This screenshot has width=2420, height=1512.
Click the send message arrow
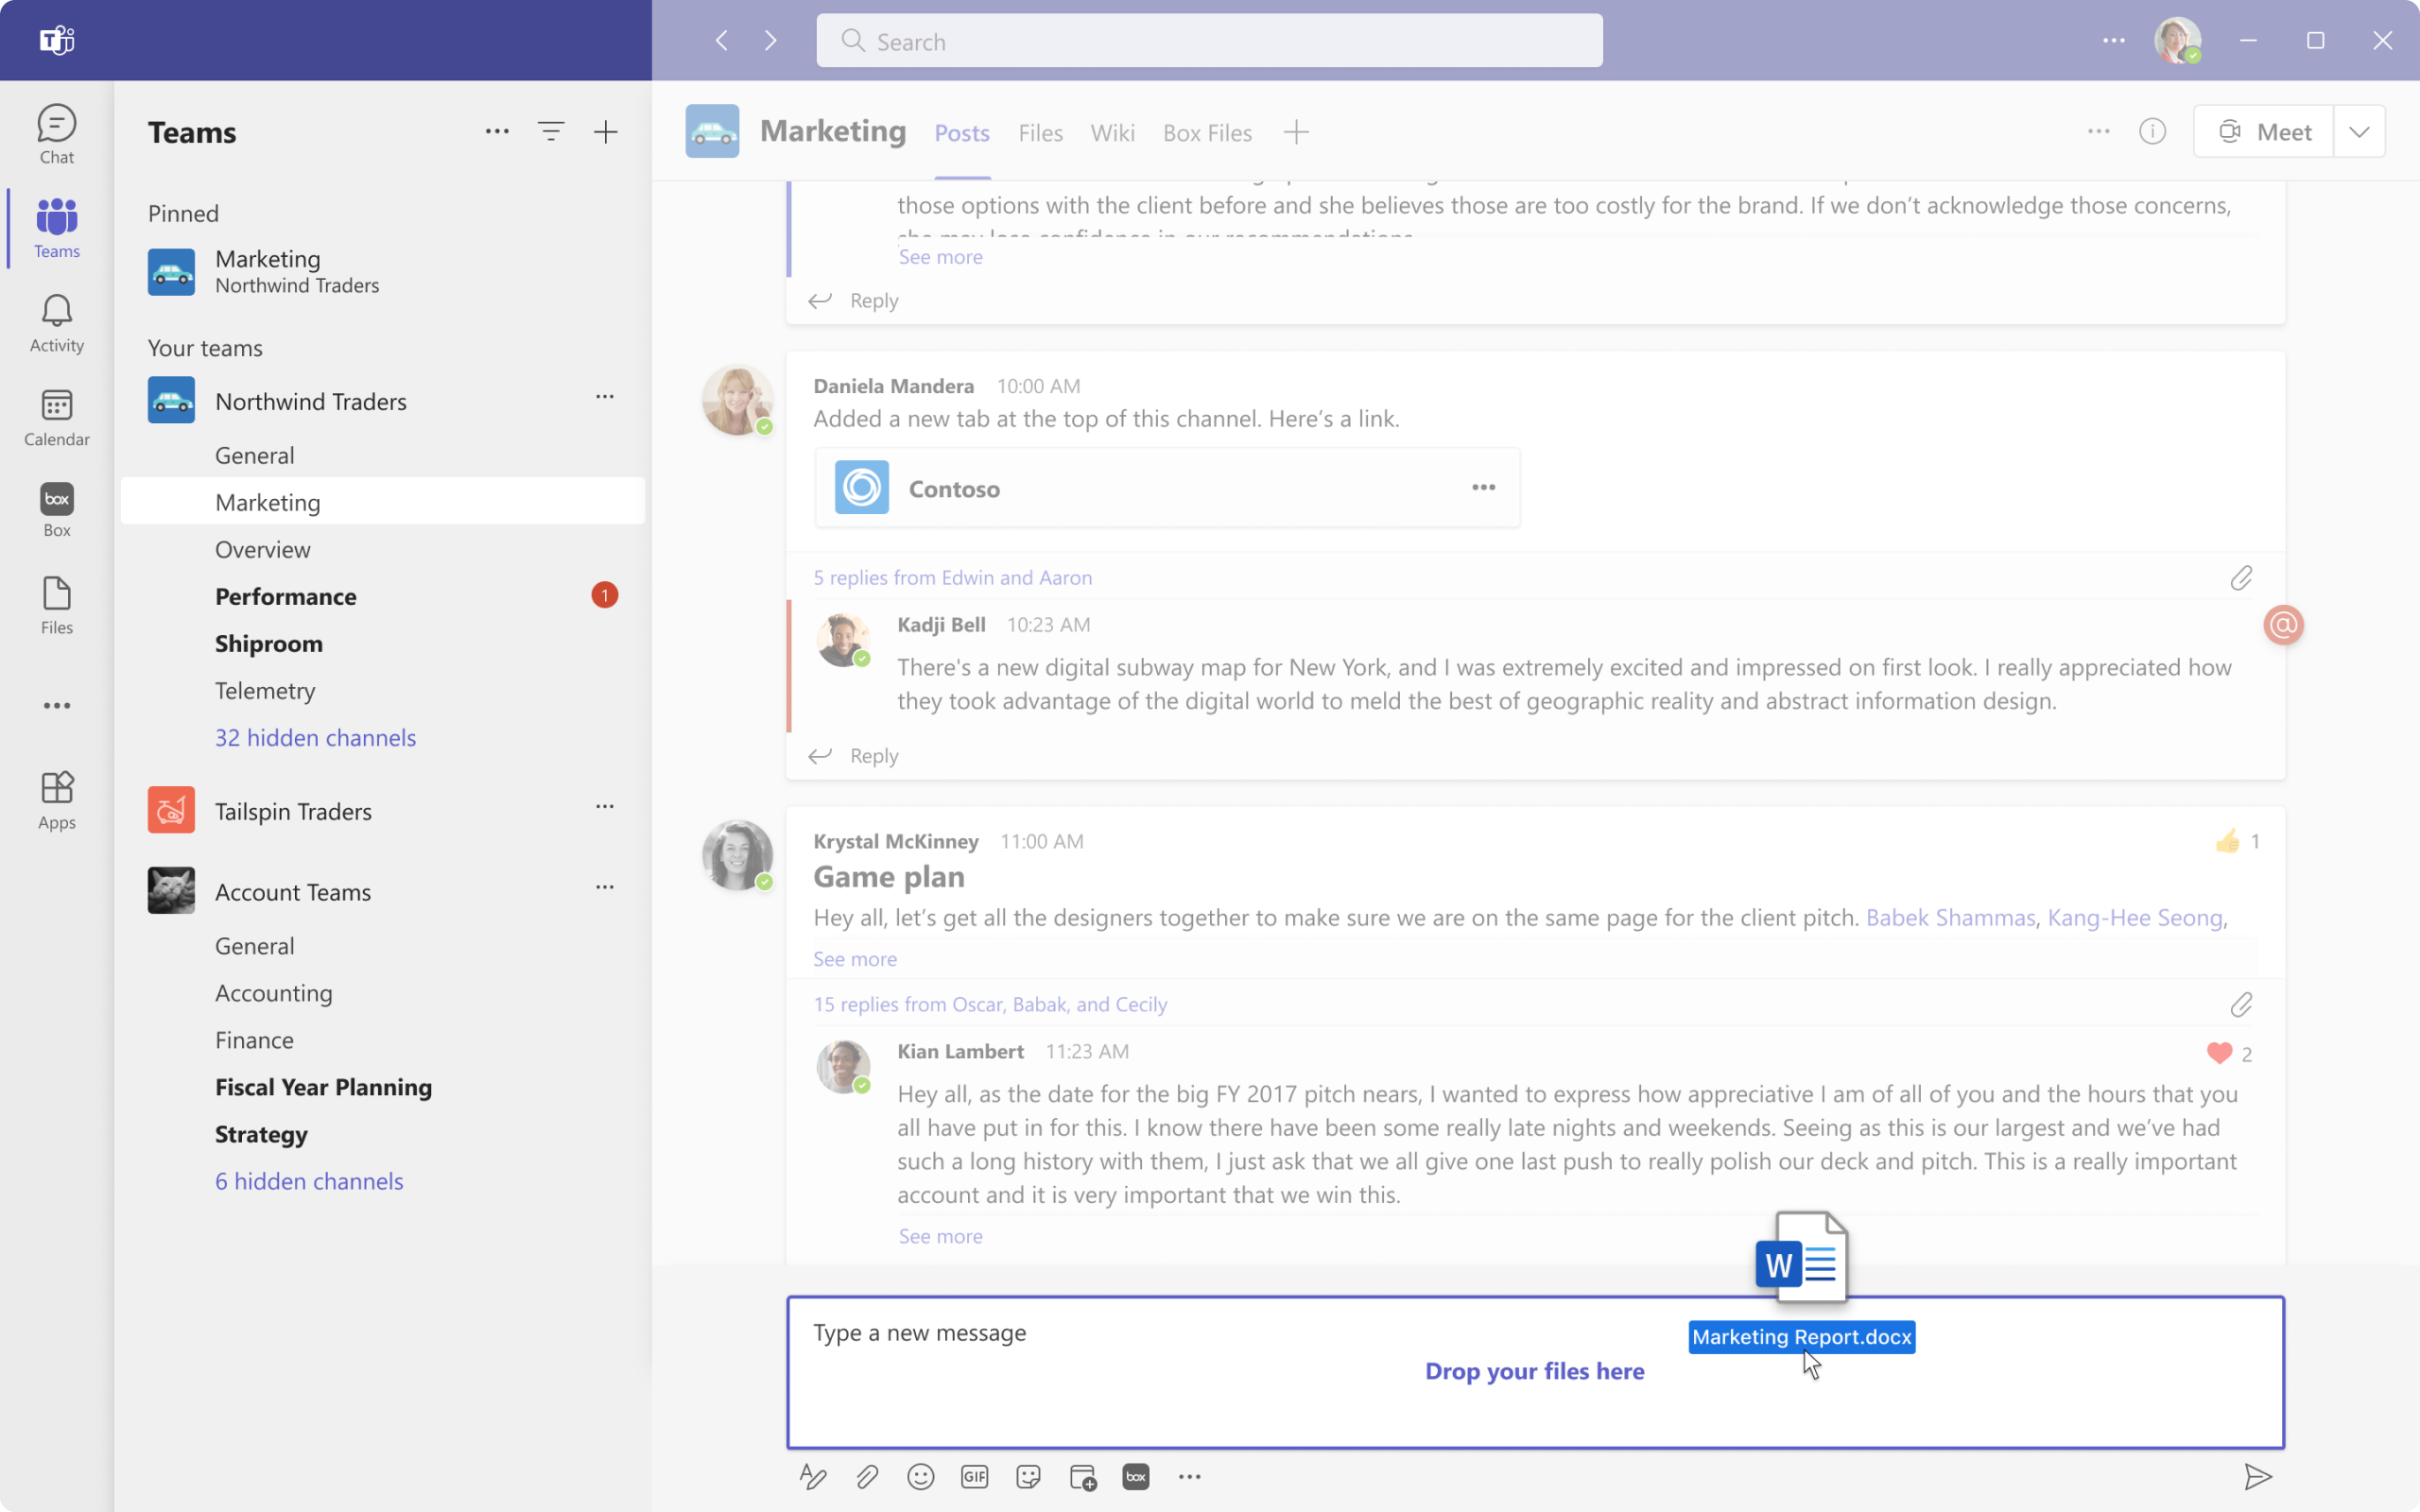[2257, 1476]
